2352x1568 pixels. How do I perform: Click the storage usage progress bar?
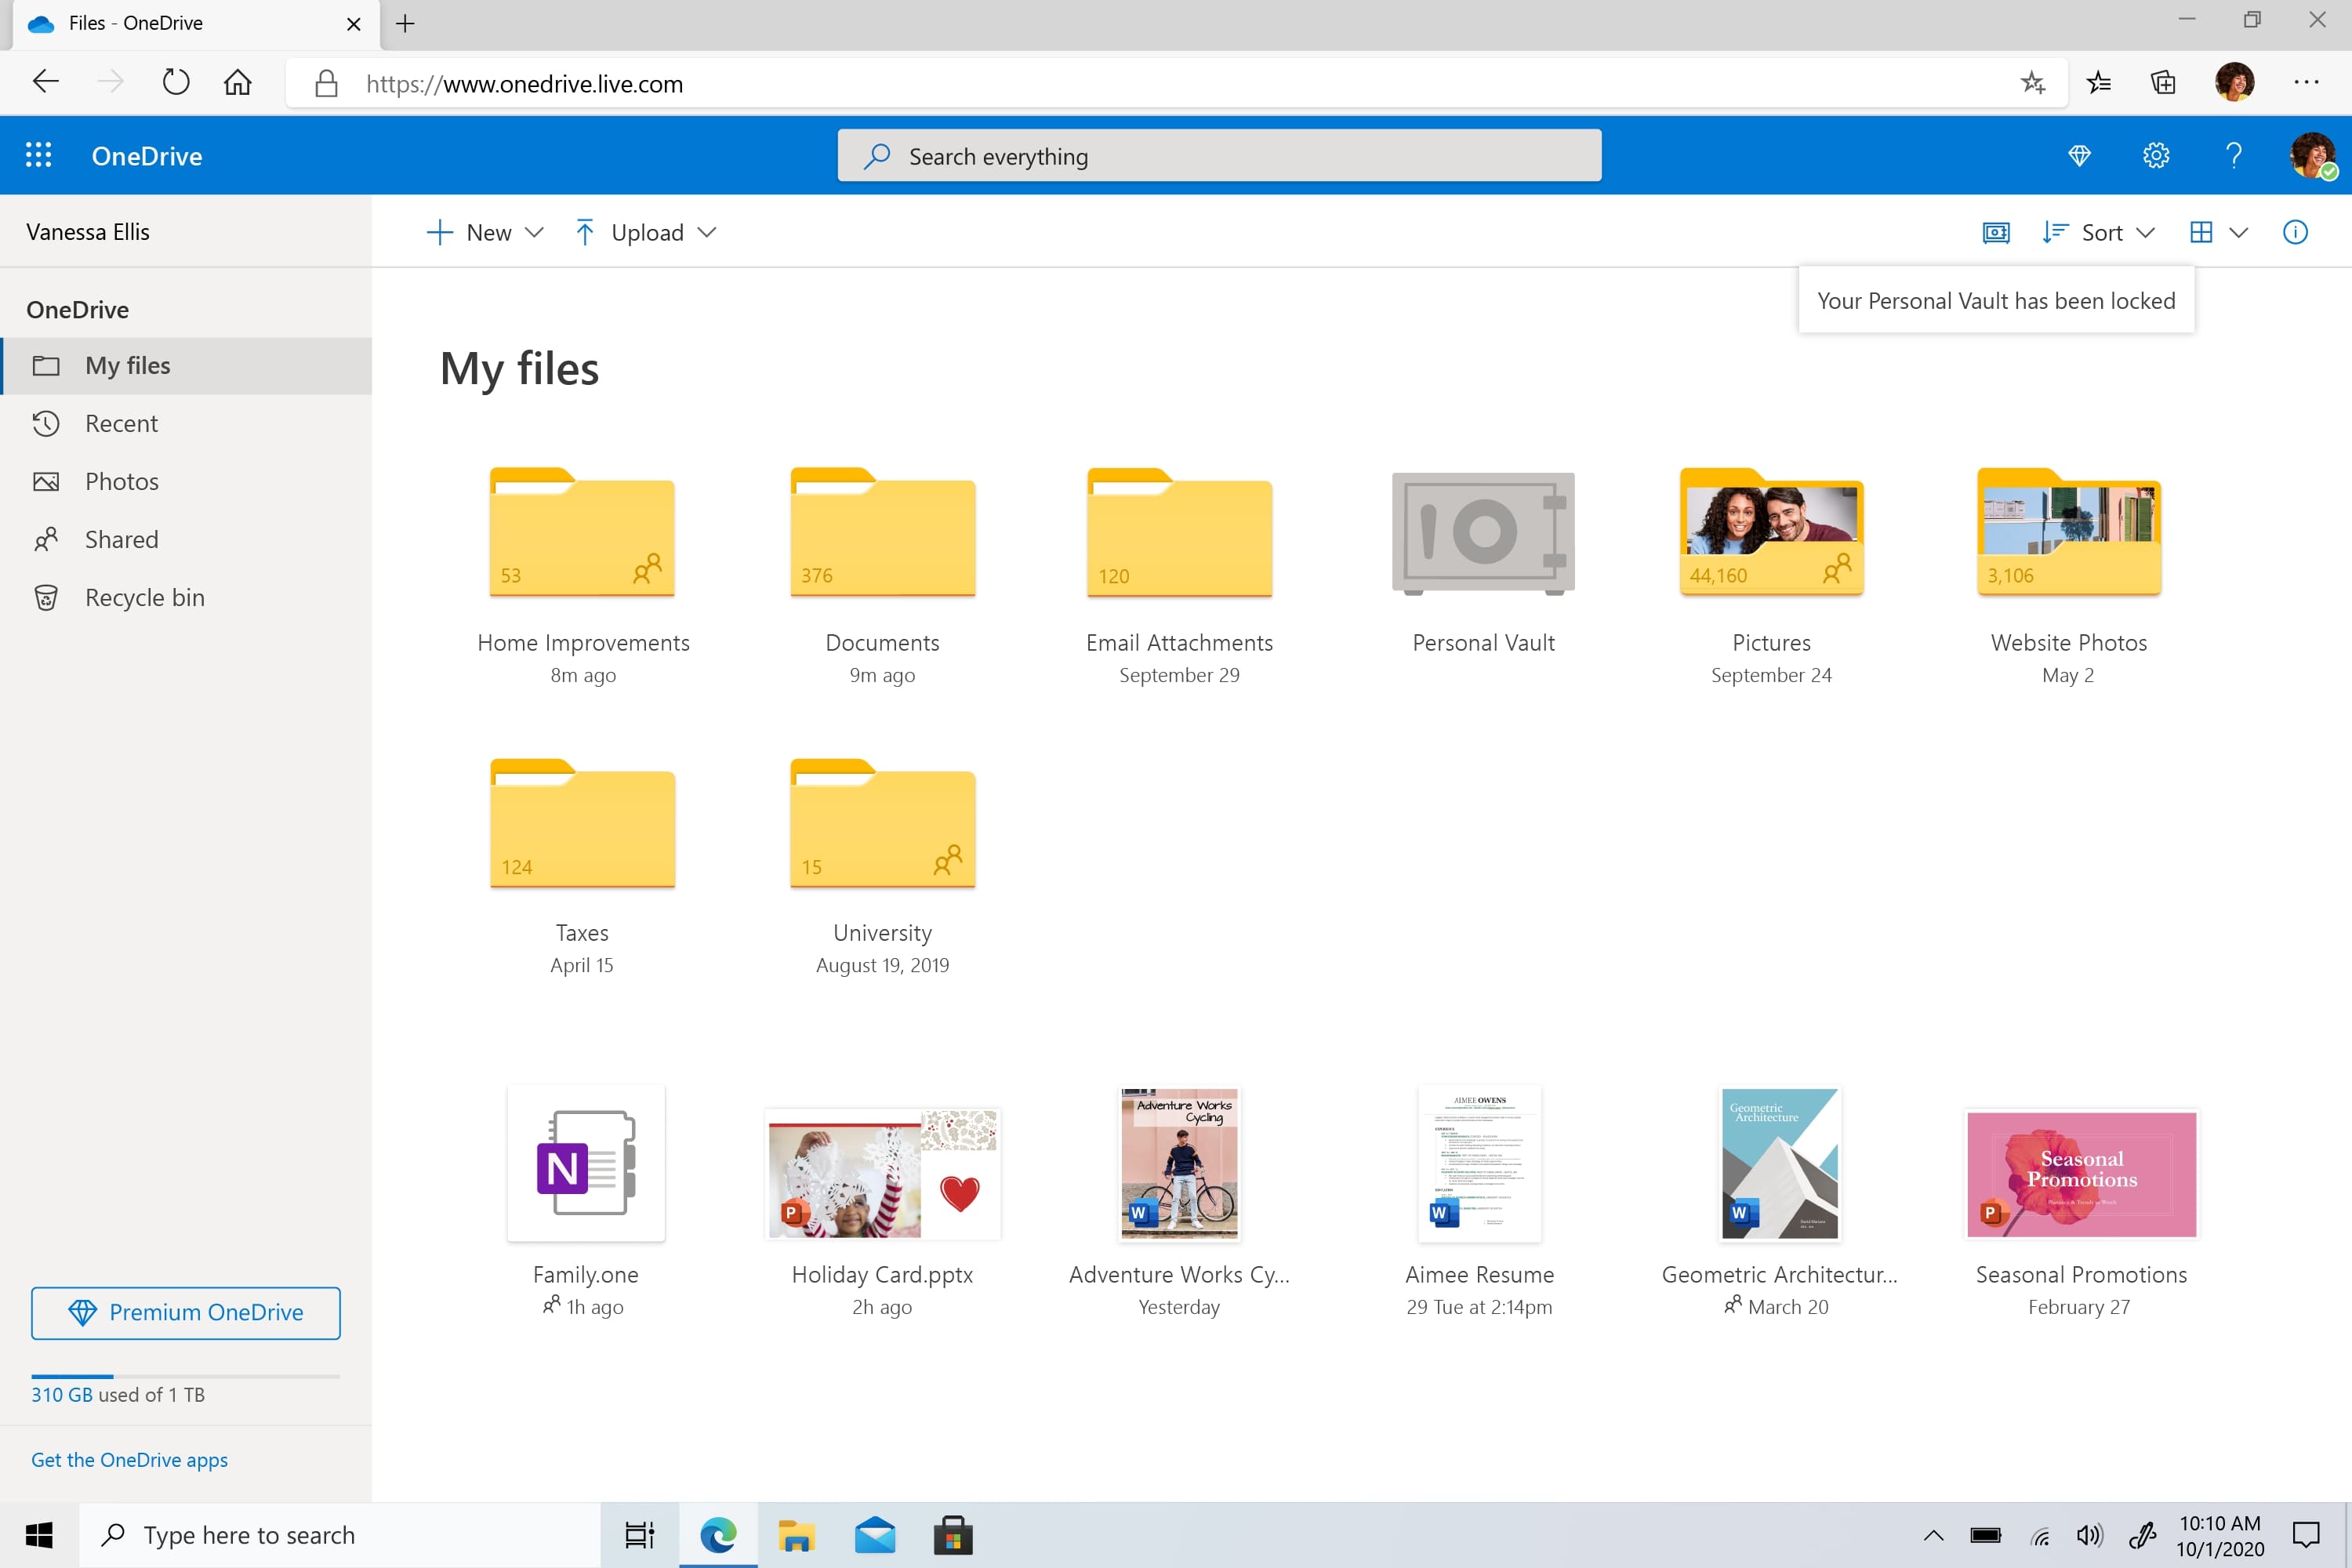tap(186, 1376)
